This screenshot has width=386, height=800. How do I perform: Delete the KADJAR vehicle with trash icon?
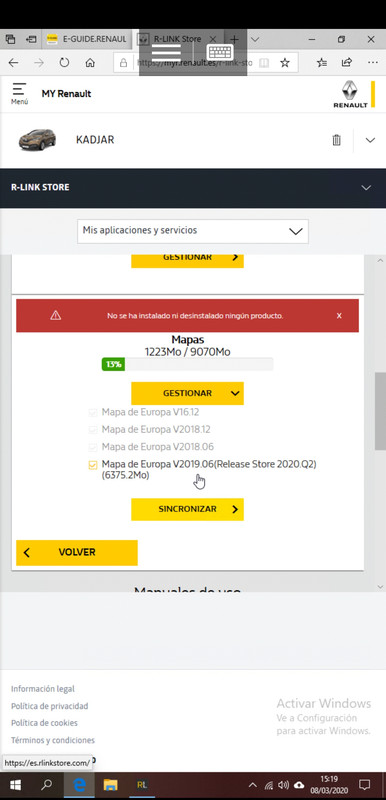(x=337, y=140)
